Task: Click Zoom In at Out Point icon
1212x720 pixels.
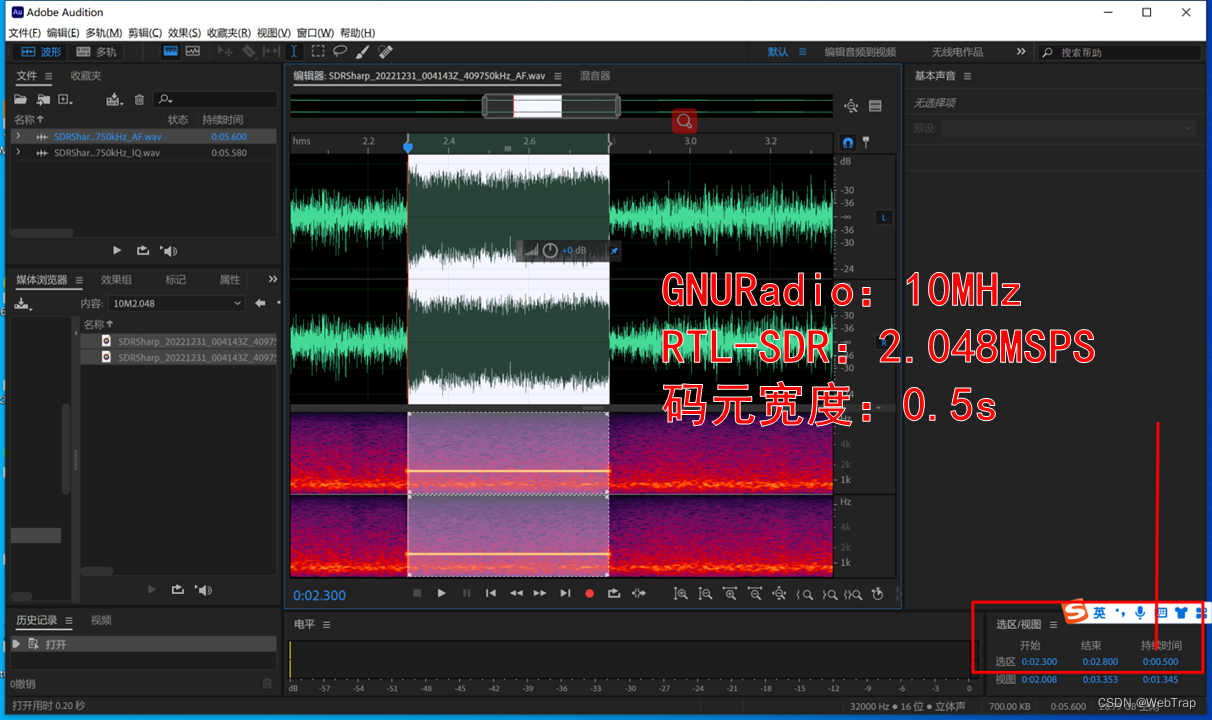Action: coord(829,594)
